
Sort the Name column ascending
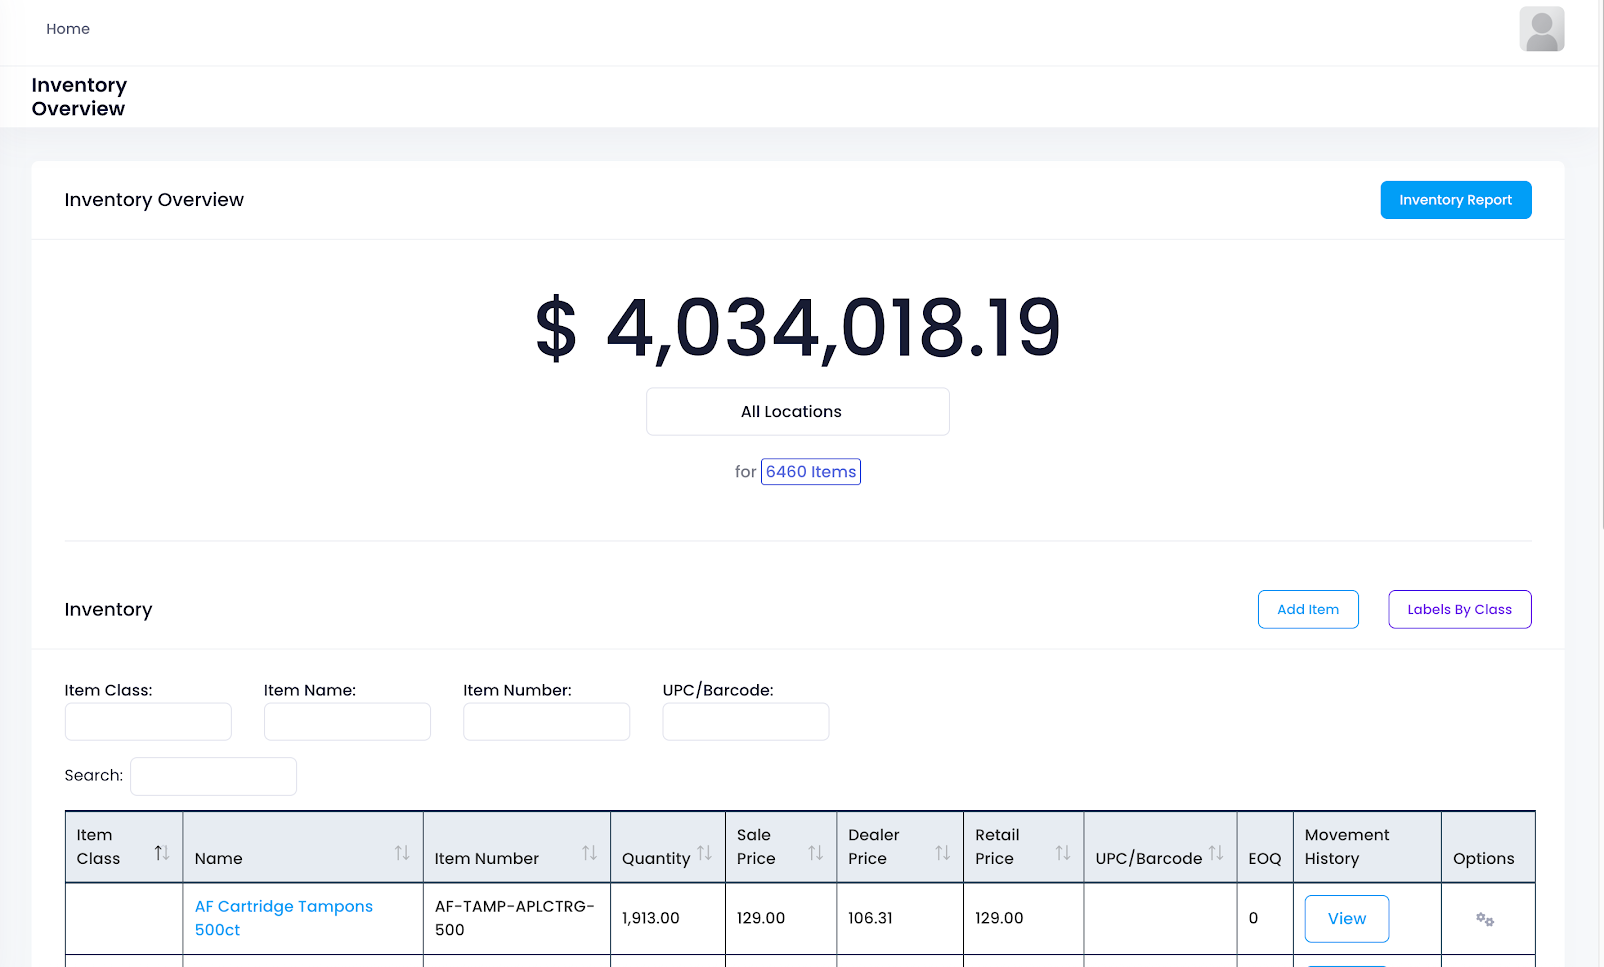click(403, 853)
